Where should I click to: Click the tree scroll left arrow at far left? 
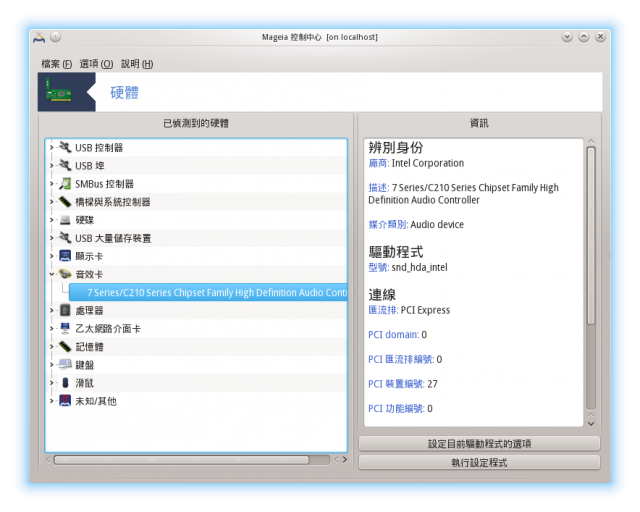48,460
